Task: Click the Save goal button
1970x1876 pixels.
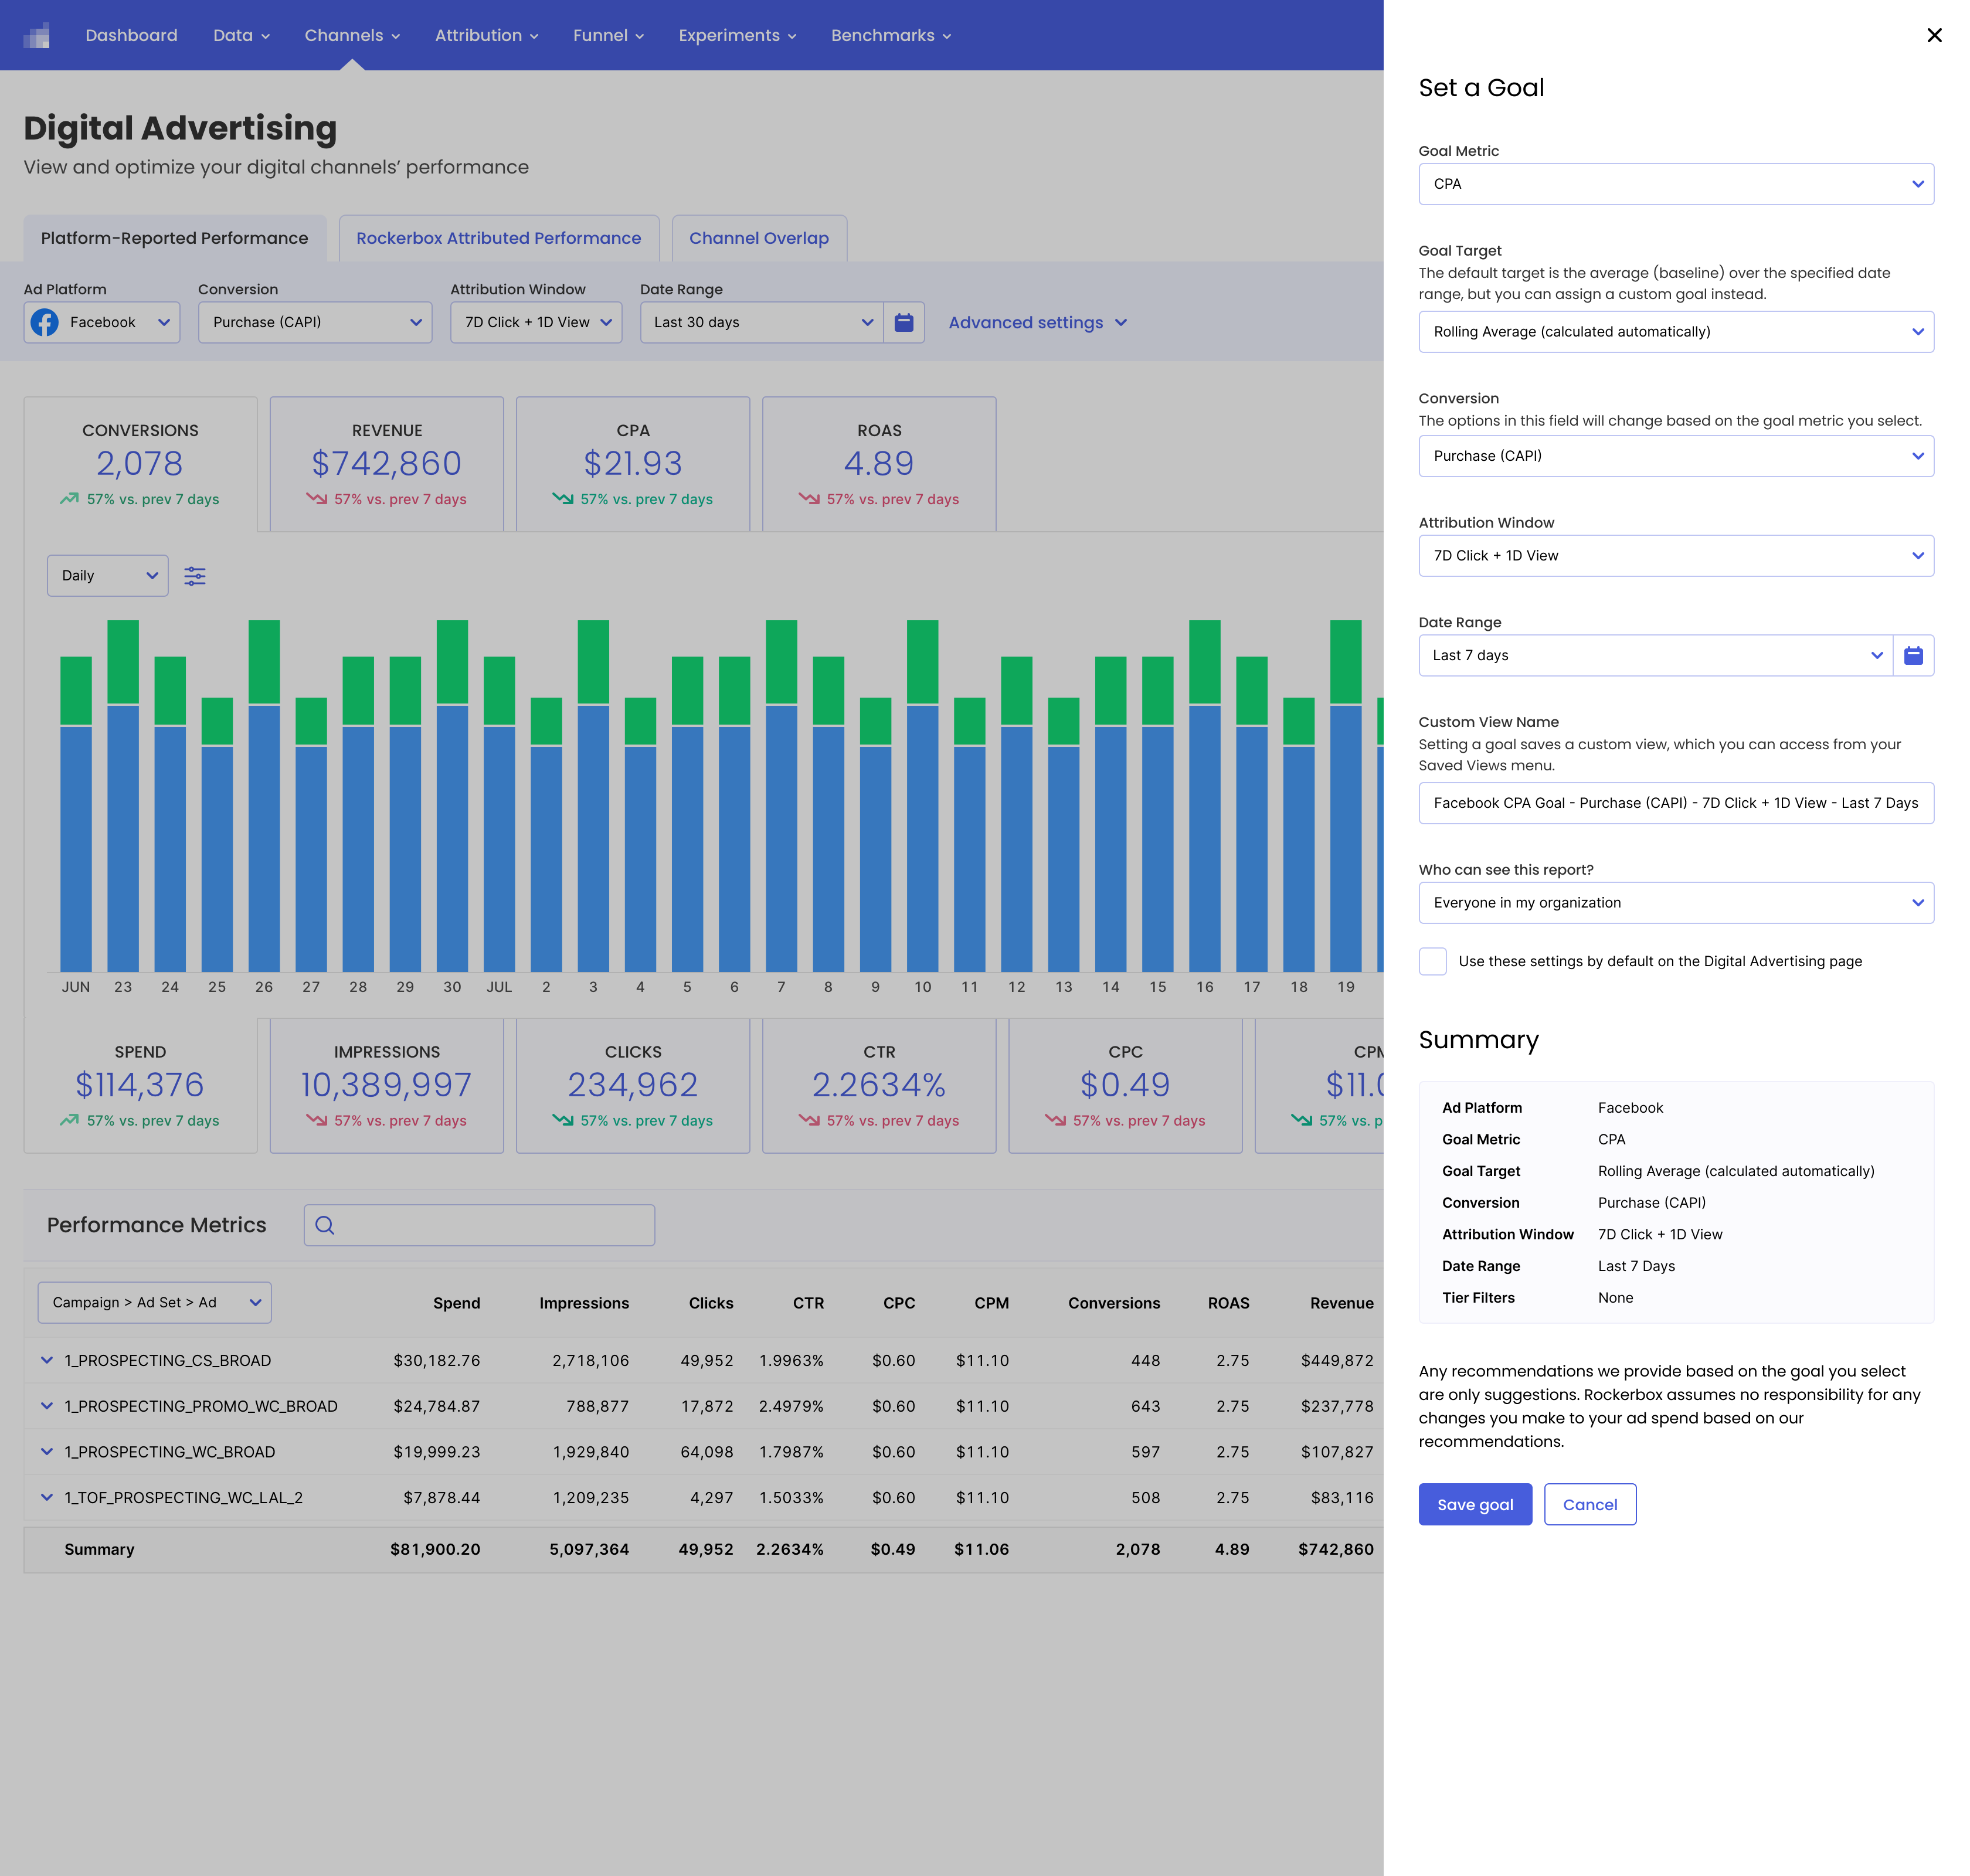Action: pyautogui.click(x=1474, y=1504)
